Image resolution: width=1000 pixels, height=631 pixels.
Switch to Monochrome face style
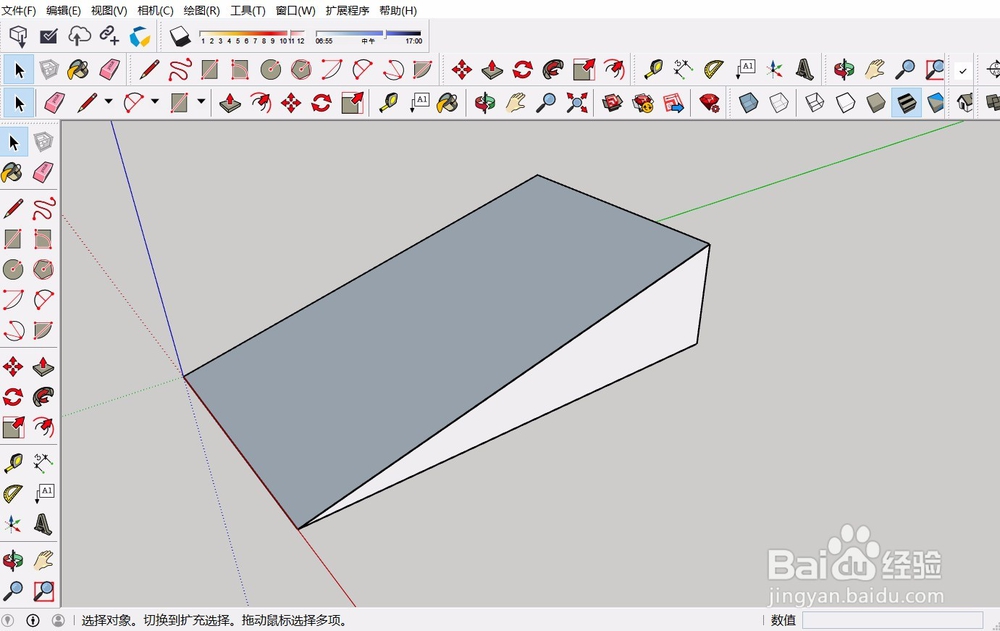pyautogui.click(x=935, y=103)
